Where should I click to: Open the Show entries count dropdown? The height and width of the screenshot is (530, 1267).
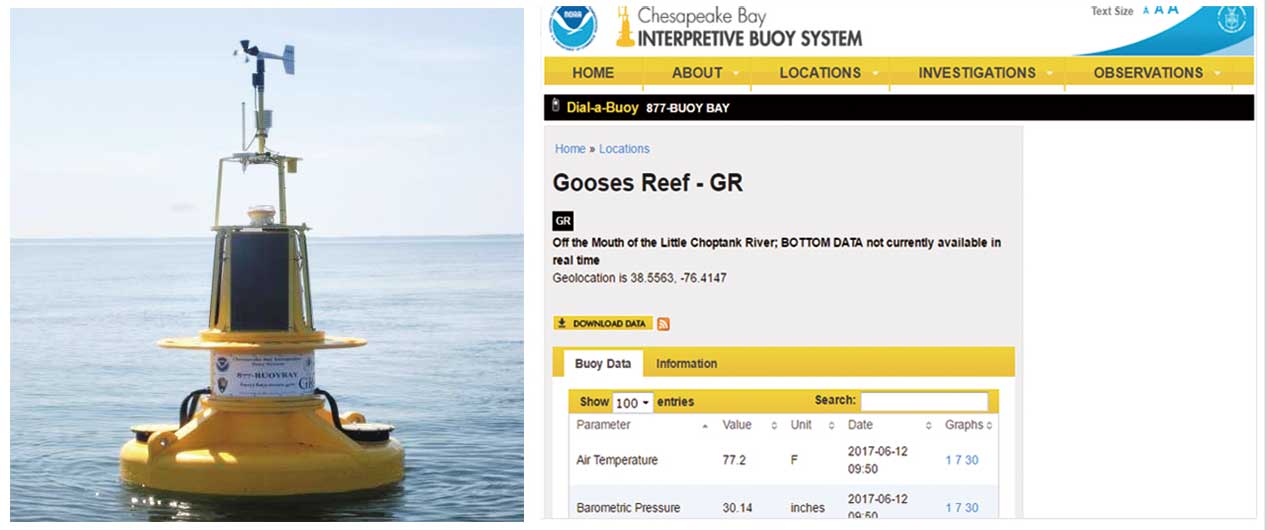[x=632, y=402]
